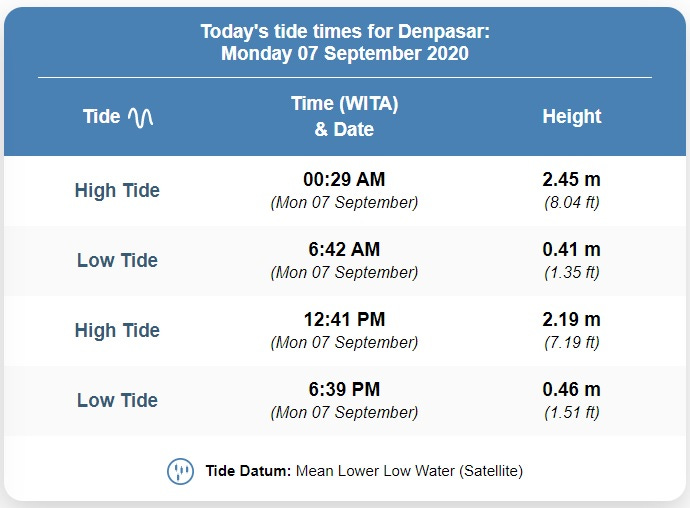
Task: Click the Denpasar tide times title
Action: [345, 42]
